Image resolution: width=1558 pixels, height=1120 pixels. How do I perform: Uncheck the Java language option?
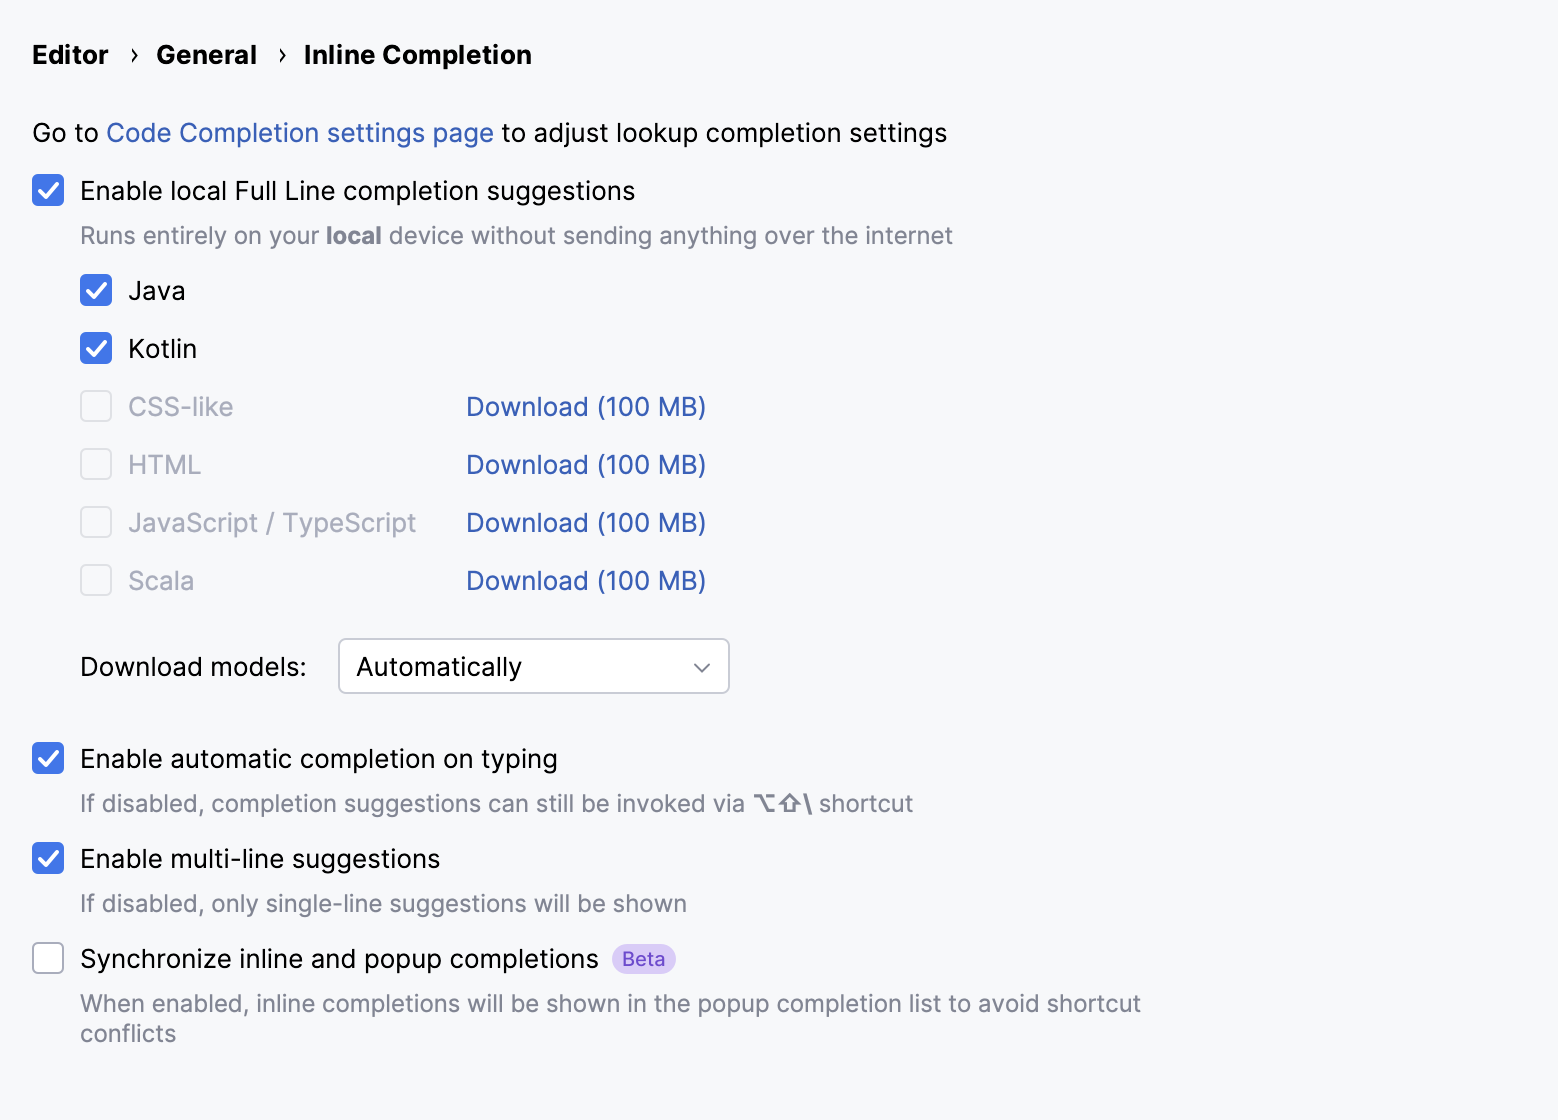(x=95, y=290)
